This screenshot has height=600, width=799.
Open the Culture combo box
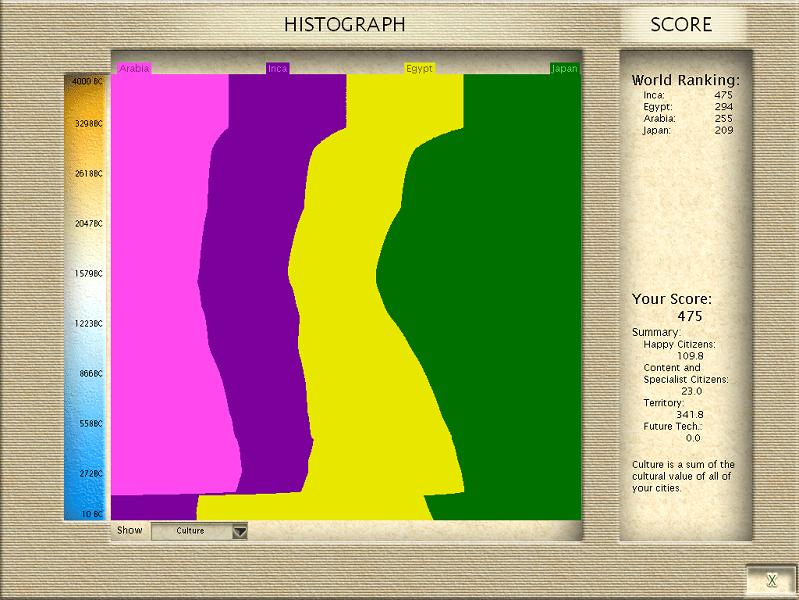[x=190, y=531]
